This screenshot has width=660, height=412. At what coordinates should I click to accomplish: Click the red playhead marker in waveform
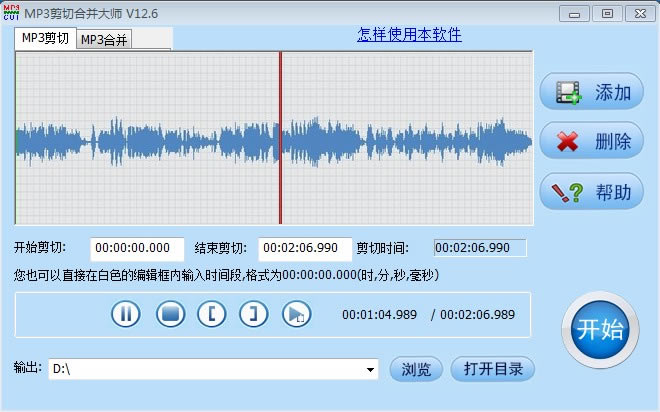[x=280, y=138]
